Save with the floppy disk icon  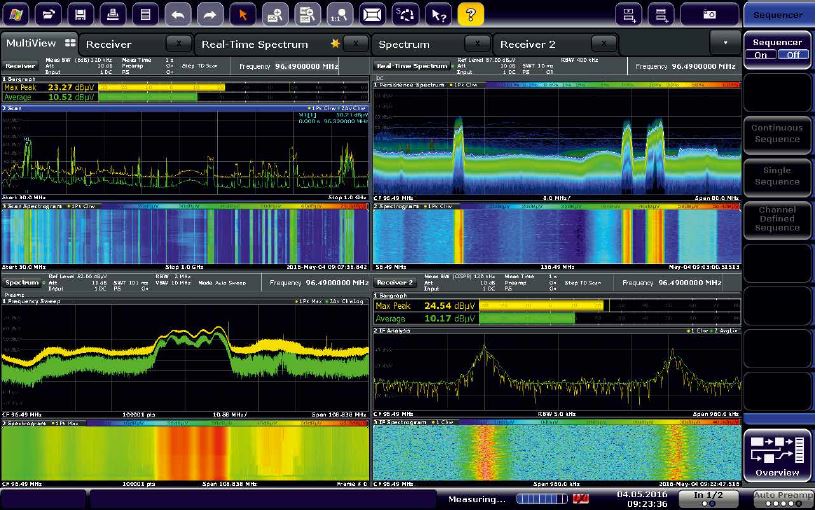(82, 14)
